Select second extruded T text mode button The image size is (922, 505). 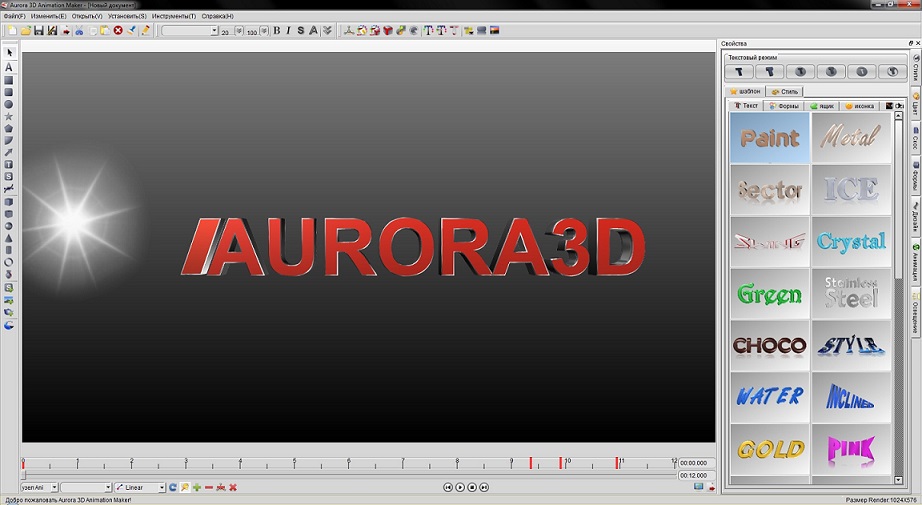point(770,72)
